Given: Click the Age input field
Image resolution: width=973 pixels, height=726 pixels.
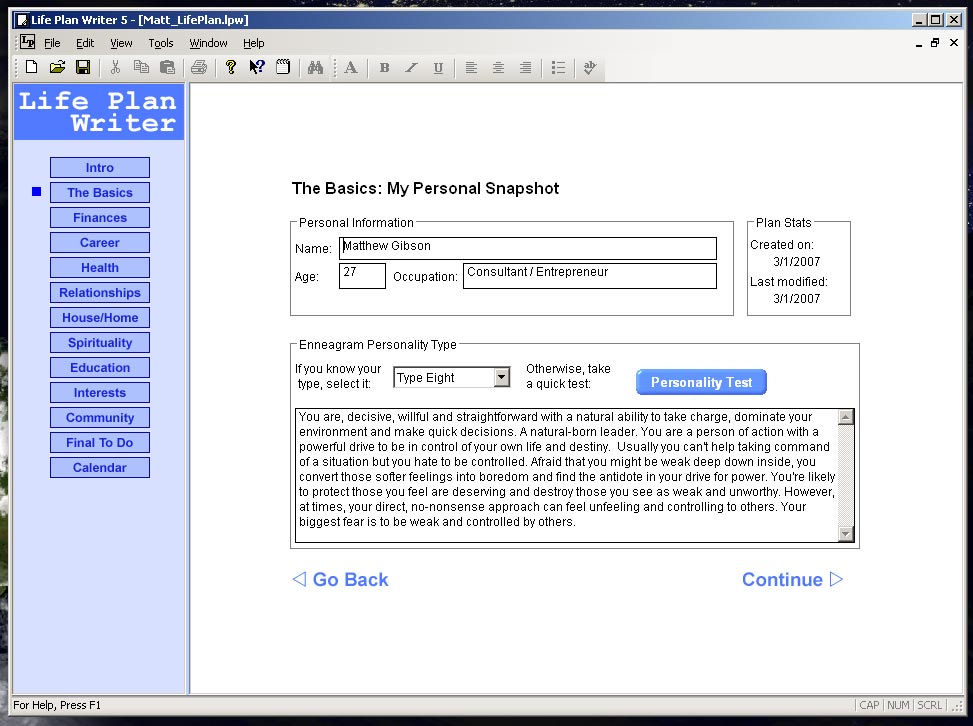Looking at the screenshot, I should [x=362, y=276].
